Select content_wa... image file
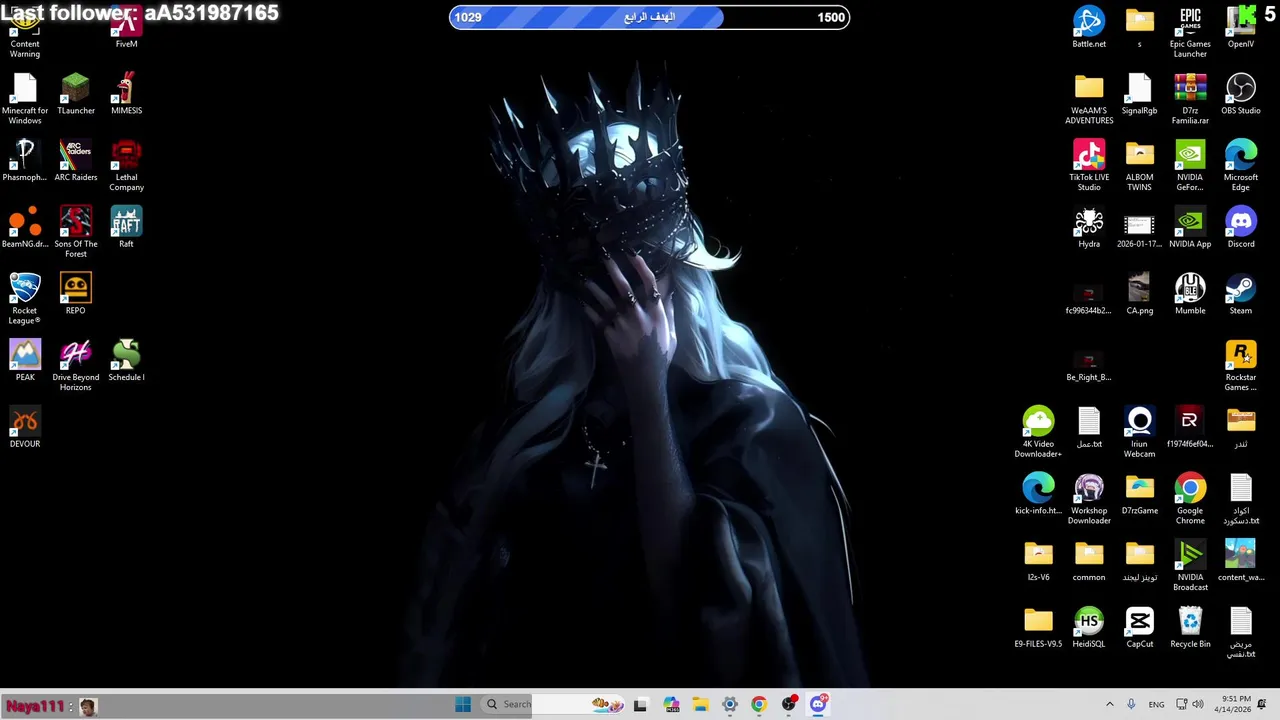The height and width of the screenshot is (720, 1280). click(1241, 561)
